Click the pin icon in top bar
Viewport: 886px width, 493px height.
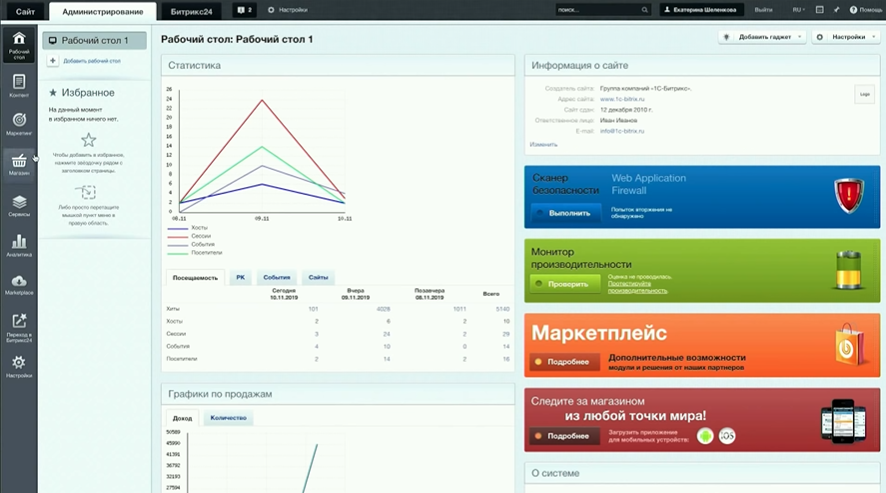coord(836,10)
